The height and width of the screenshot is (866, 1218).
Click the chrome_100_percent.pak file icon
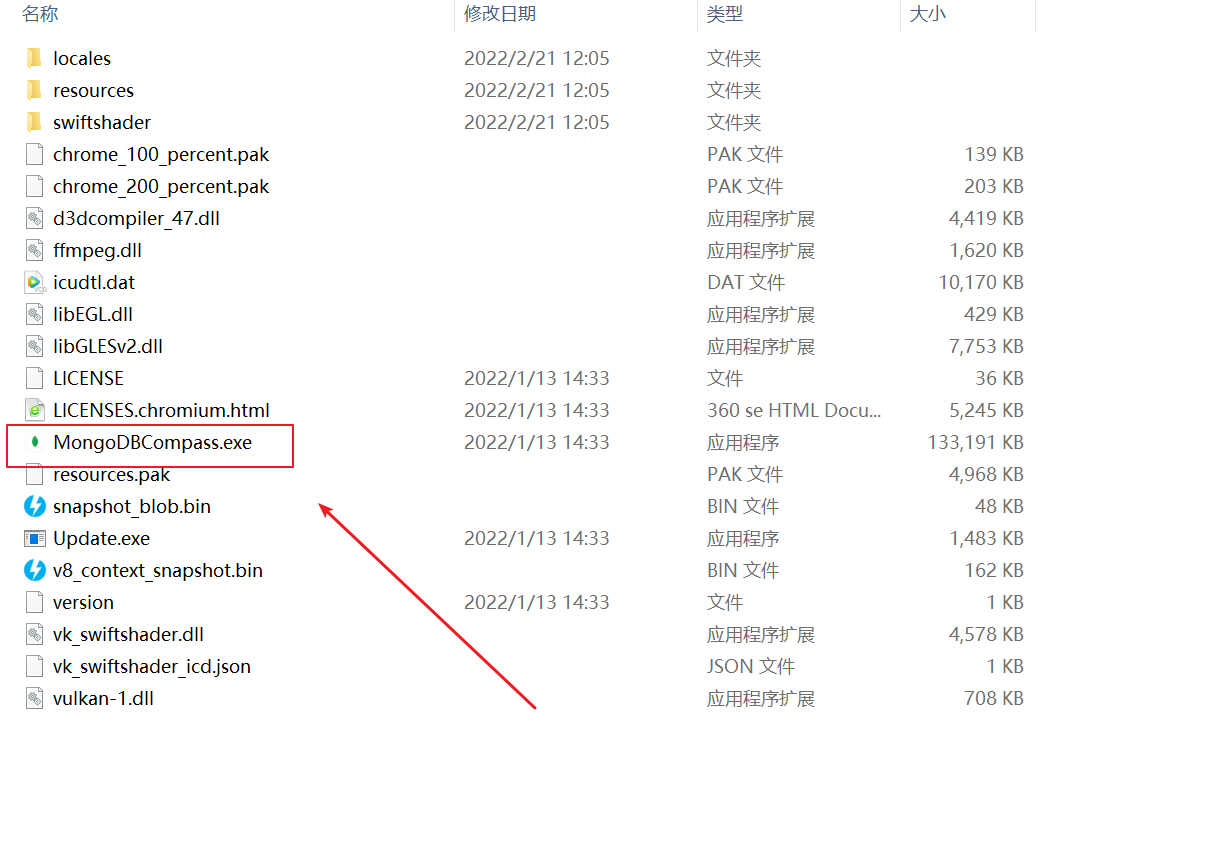tap(35, 154)
